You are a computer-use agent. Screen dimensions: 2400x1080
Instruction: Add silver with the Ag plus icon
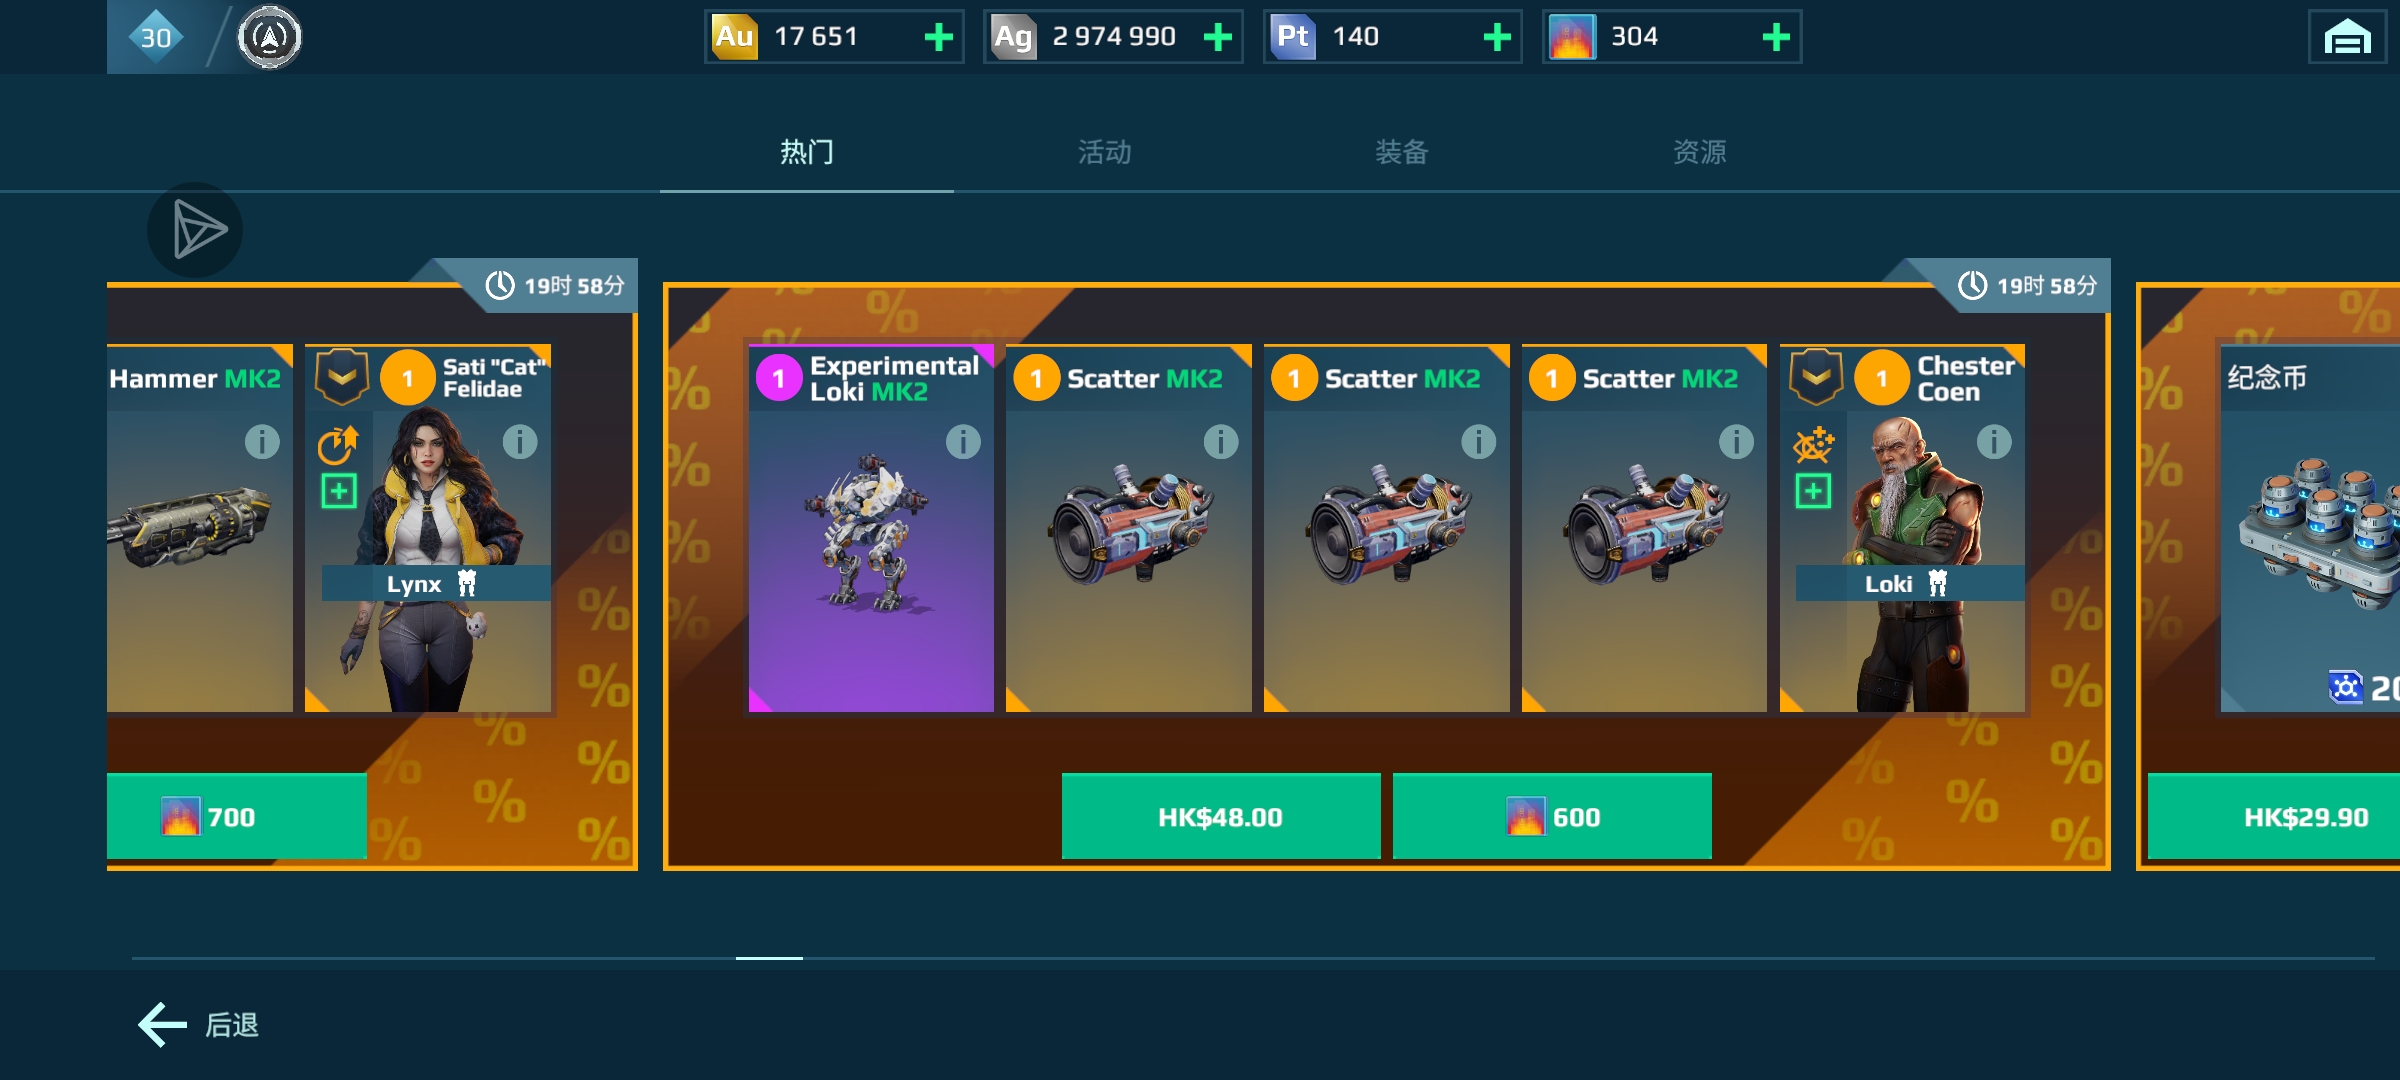point(1217,38)
